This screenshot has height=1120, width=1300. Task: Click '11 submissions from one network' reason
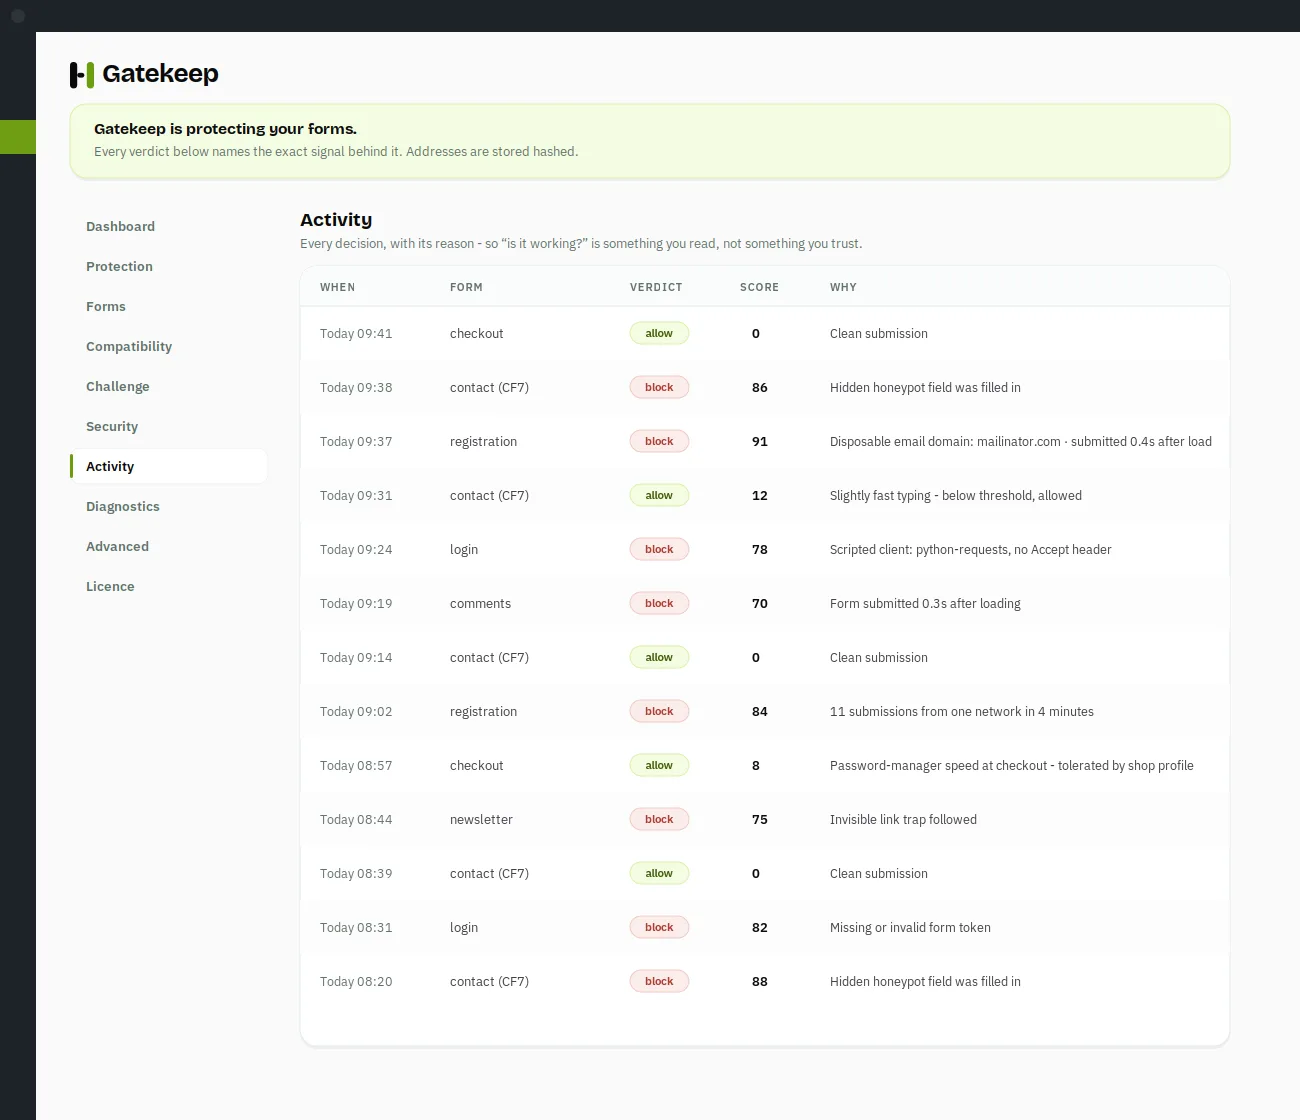pyautogui.click(x=962, y=712)
